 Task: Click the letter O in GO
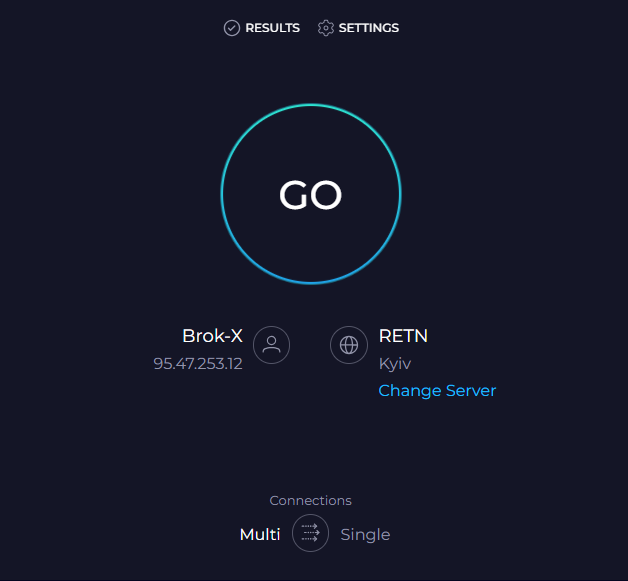point(326,195)
